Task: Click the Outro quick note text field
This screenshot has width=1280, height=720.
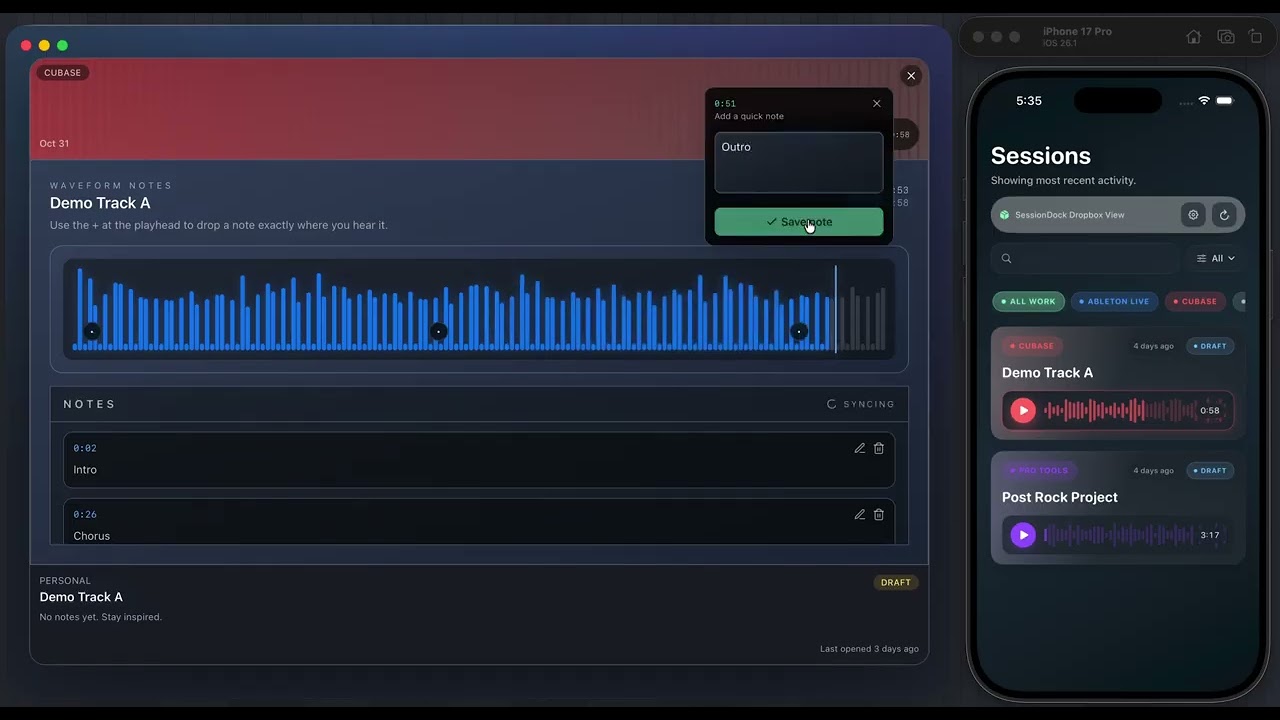Action: [x=798, y=162]
